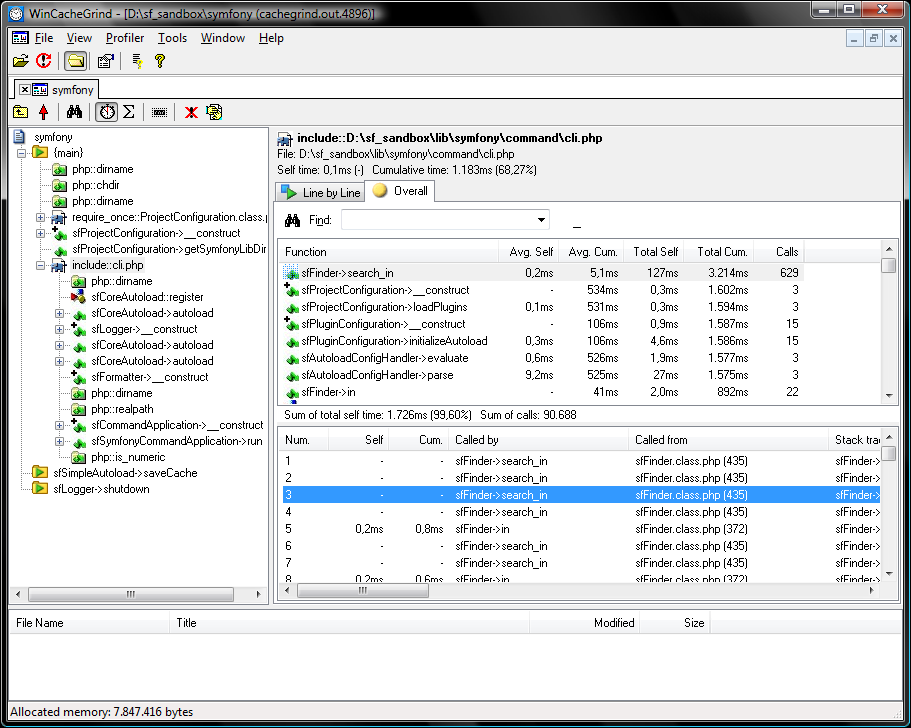911x728 pixels.
Task: Click the red X icon in toolbar
Action: pyautogui.click(x=190, y=112)
